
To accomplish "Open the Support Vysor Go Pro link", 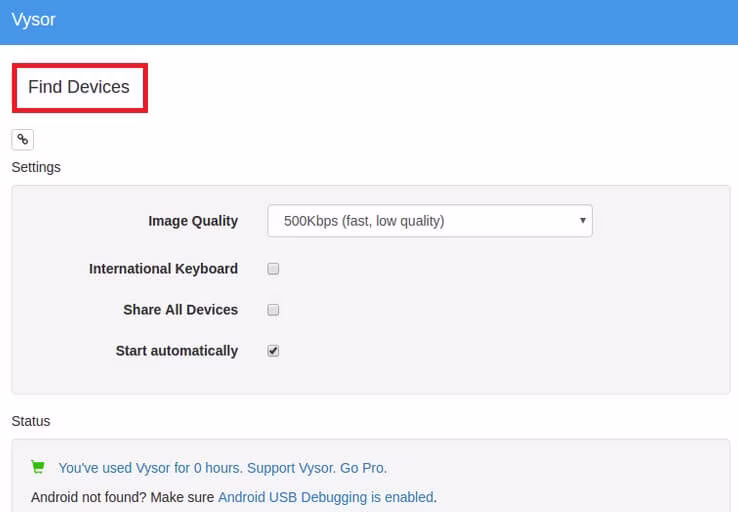I will click(x=223, y=468).
